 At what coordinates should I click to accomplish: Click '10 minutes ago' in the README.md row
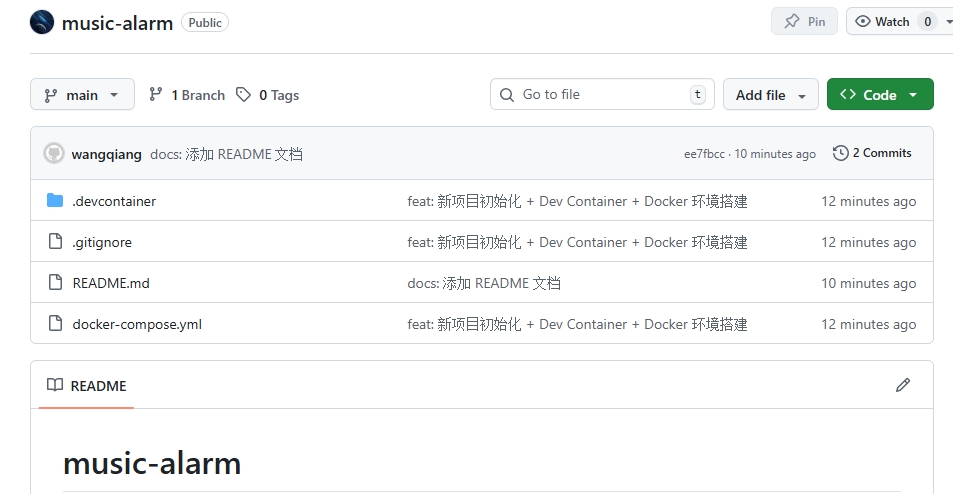point(869,283)
